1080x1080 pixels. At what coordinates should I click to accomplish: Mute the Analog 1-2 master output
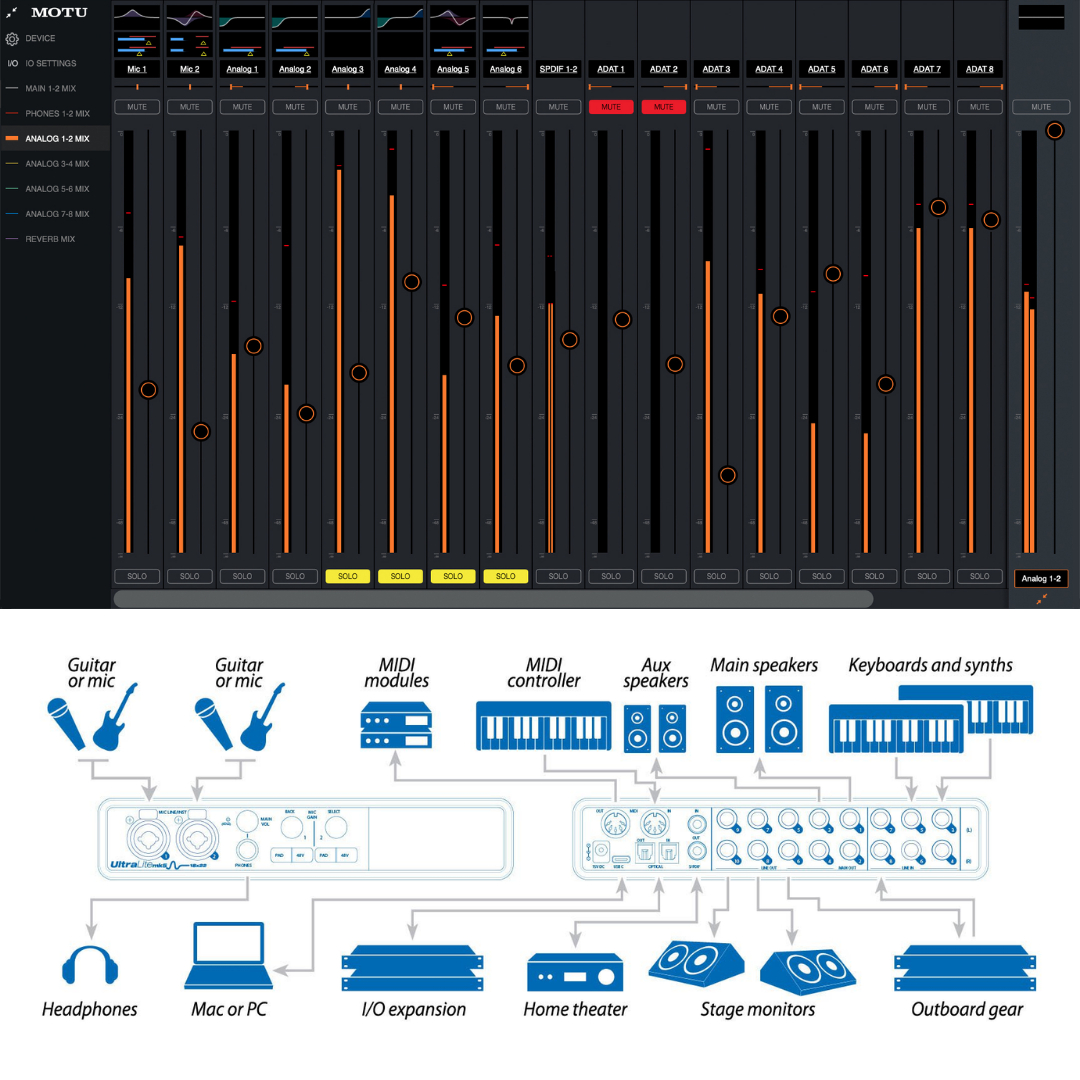pyautogui.click(x=1041, y=107)
